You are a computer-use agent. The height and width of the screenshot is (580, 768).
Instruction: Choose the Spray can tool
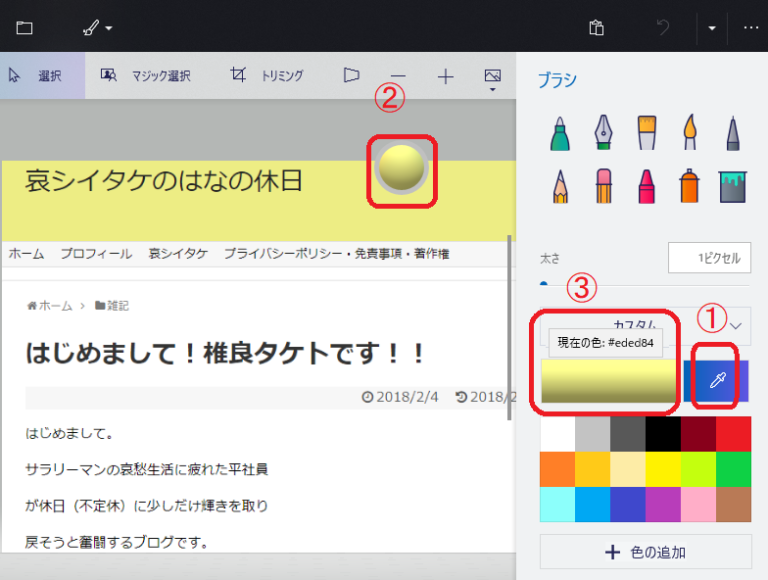pos(690,184)
